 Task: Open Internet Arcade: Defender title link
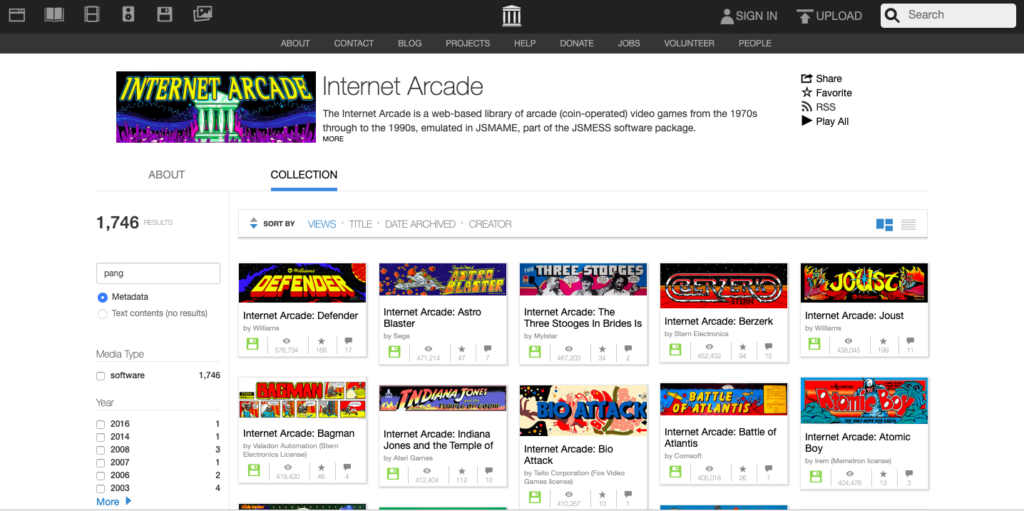tap(300, 316)
